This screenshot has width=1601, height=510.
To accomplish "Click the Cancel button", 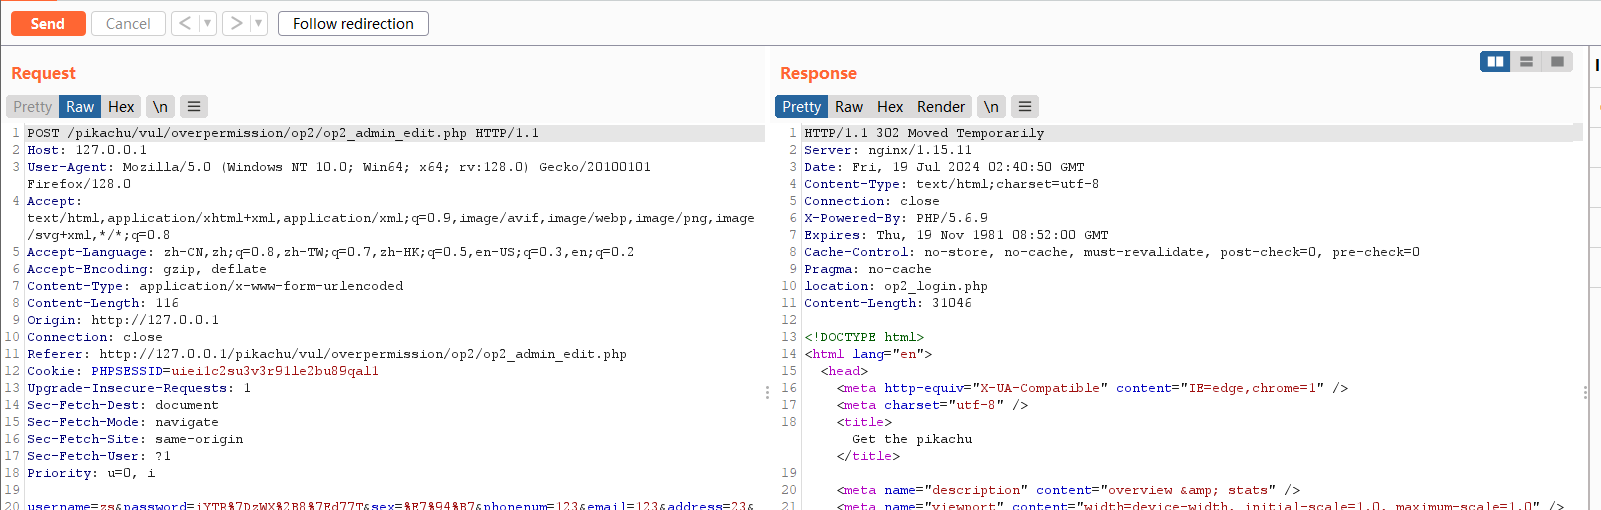I will click(128, 23).
